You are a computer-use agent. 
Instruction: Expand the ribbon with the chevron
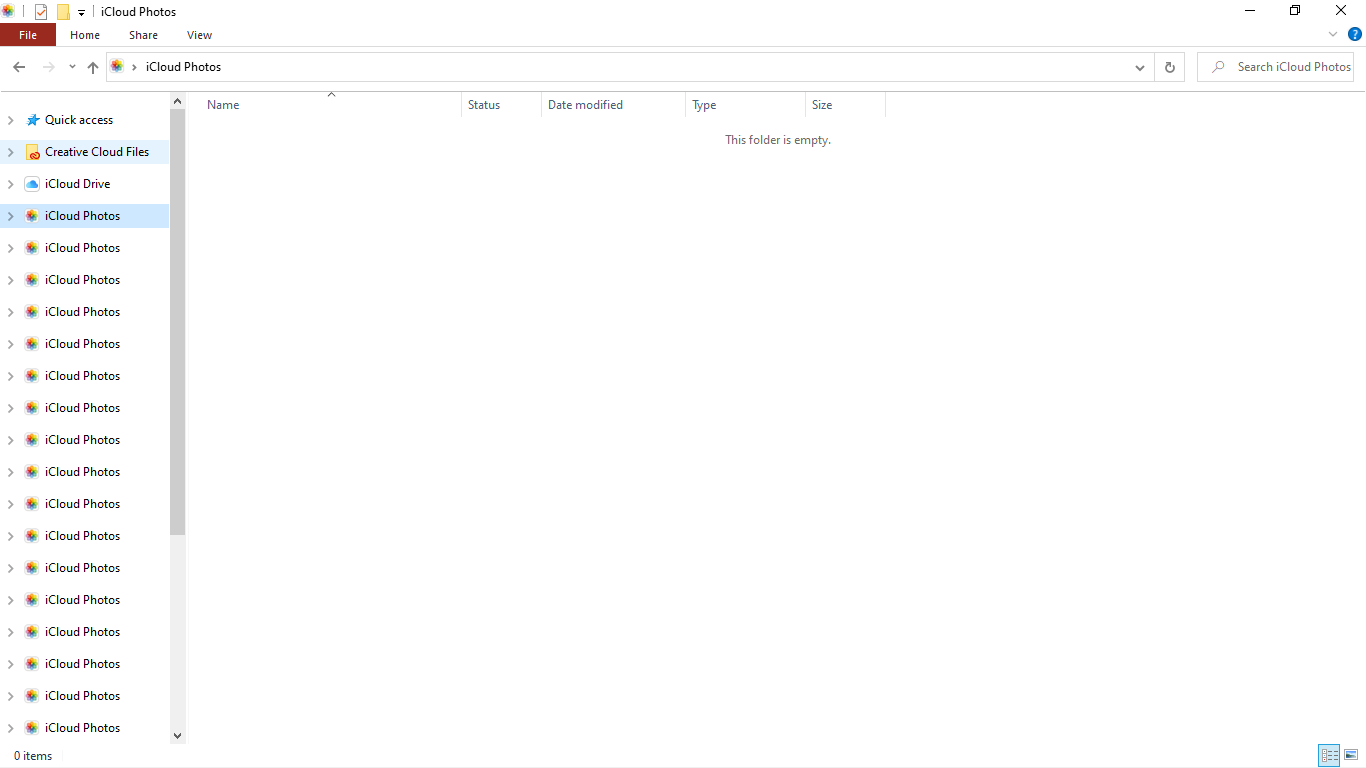click(1333, 34)
